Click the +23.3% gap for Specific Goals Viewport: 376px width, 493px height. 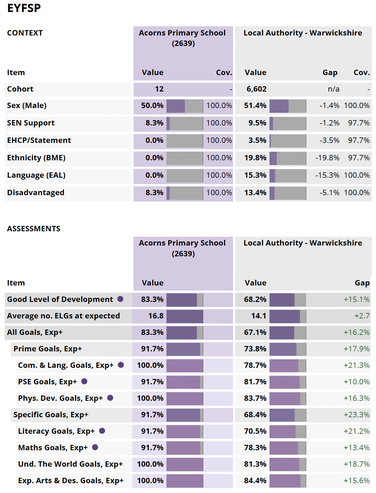click(x=357, y=415)
